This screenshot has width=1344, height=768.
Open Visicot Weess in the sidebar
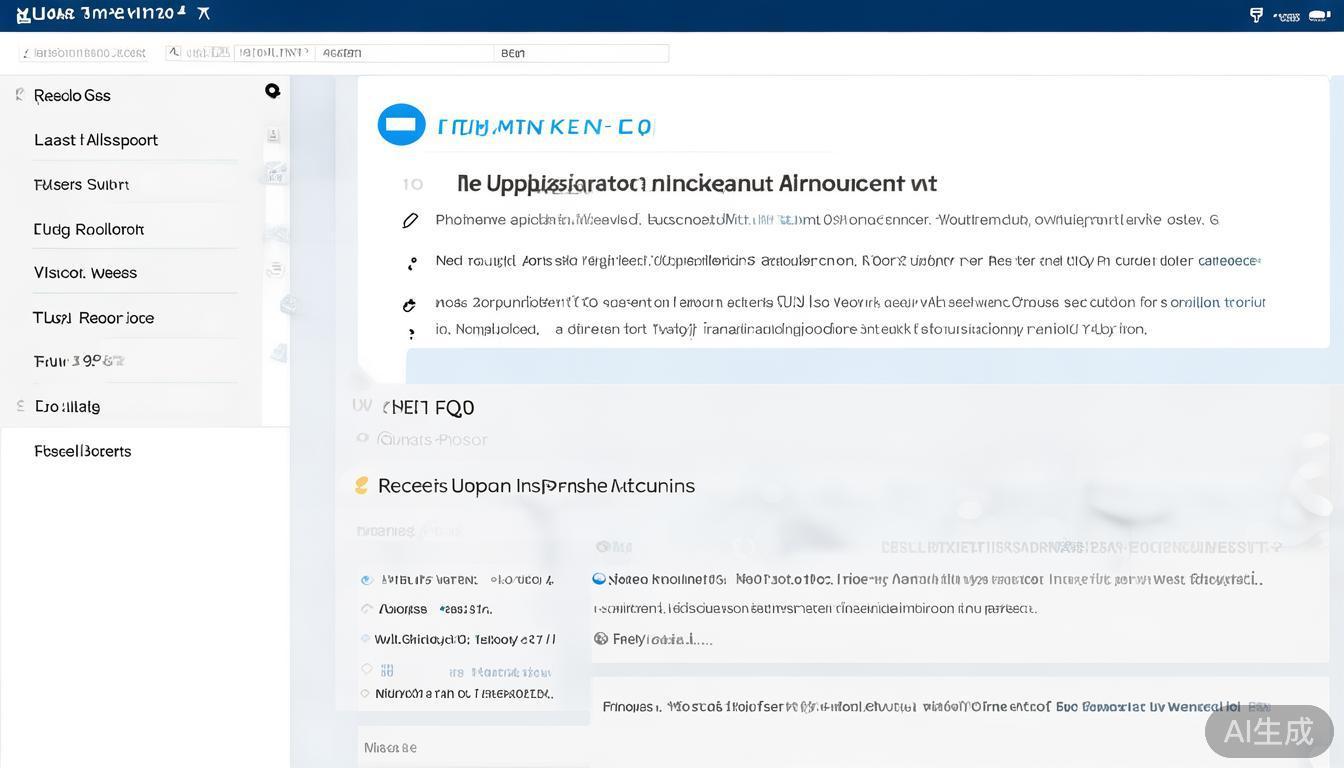click(86, 273)
